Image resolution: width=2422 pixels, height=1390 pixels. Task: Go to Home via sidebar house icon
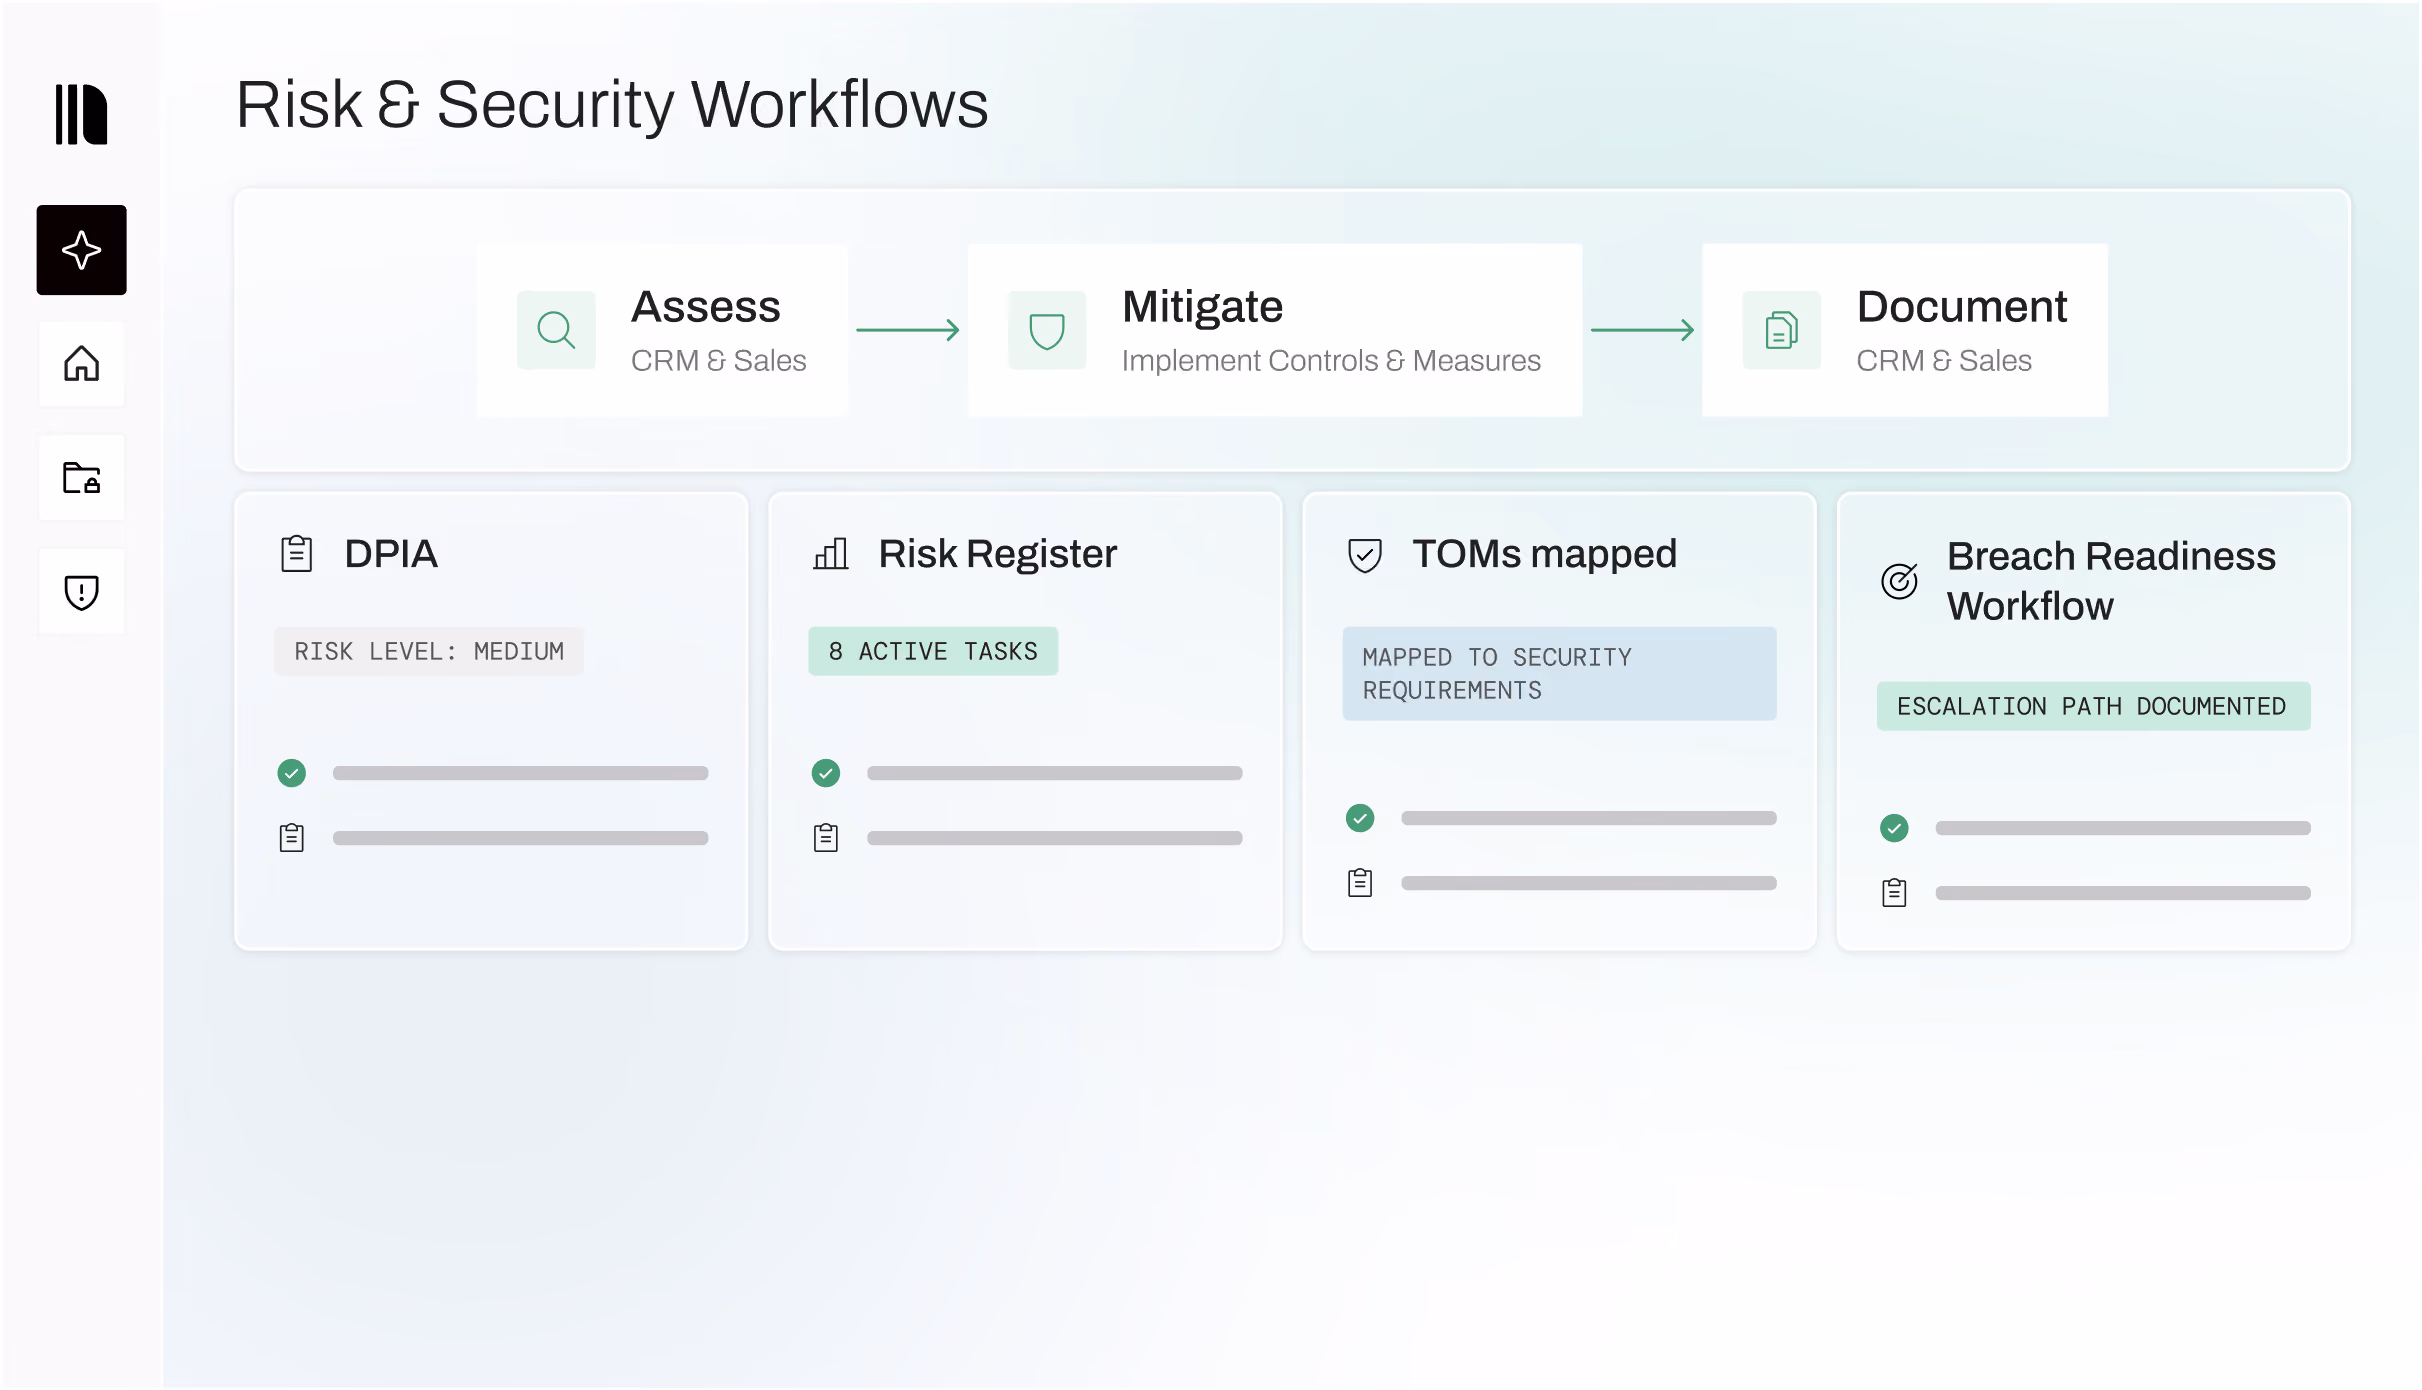(82, 364)
